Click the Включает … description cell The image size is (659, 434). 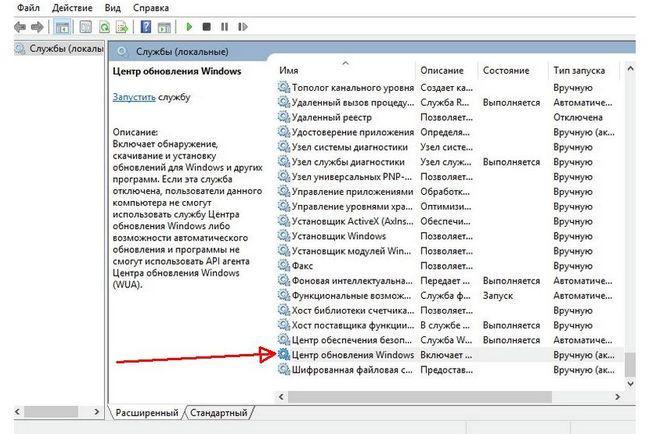446,355
